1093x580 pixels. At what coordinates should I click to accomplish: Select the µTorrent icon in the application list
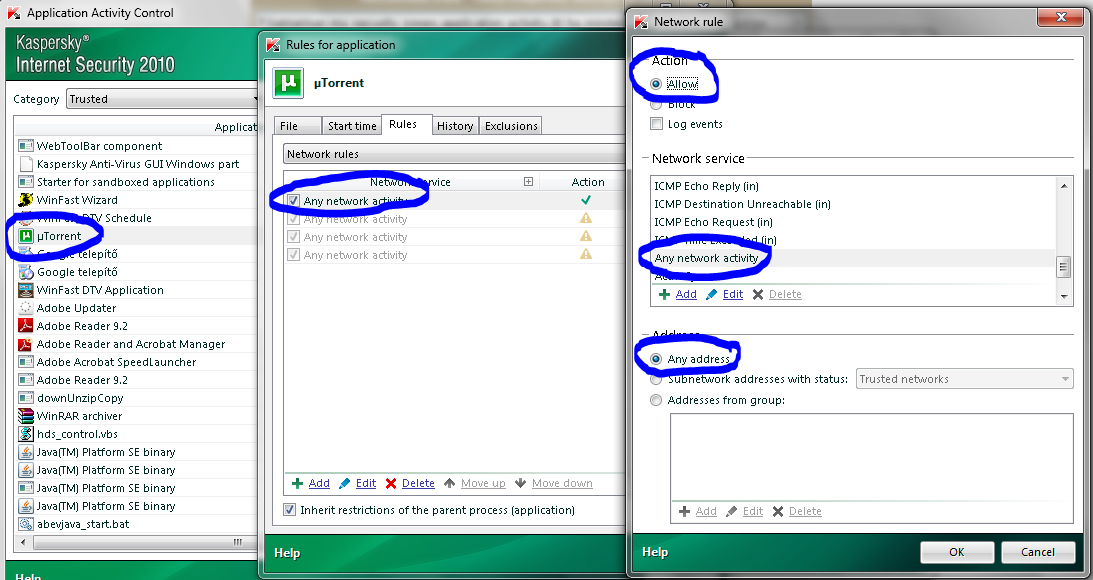click(x=26, y=236)
